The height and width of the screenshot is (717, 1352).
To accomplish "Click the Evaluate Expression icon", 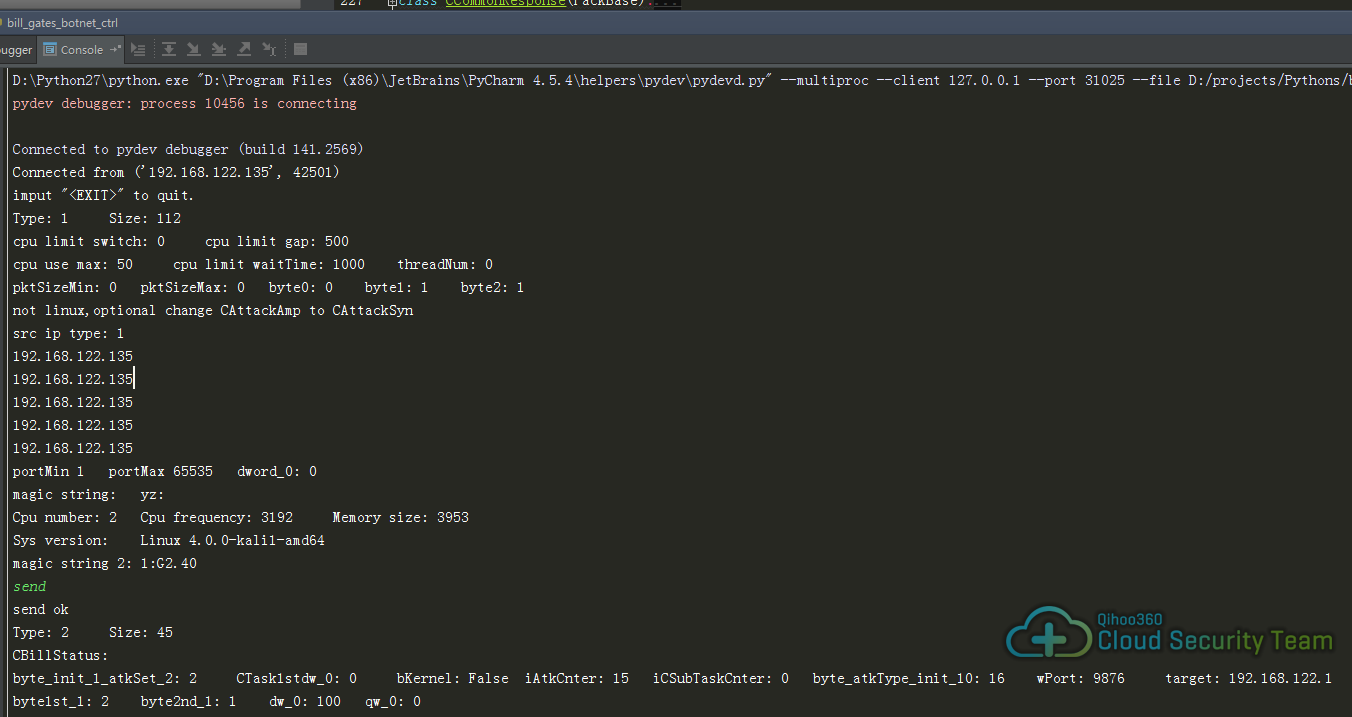I will [300, 49].
